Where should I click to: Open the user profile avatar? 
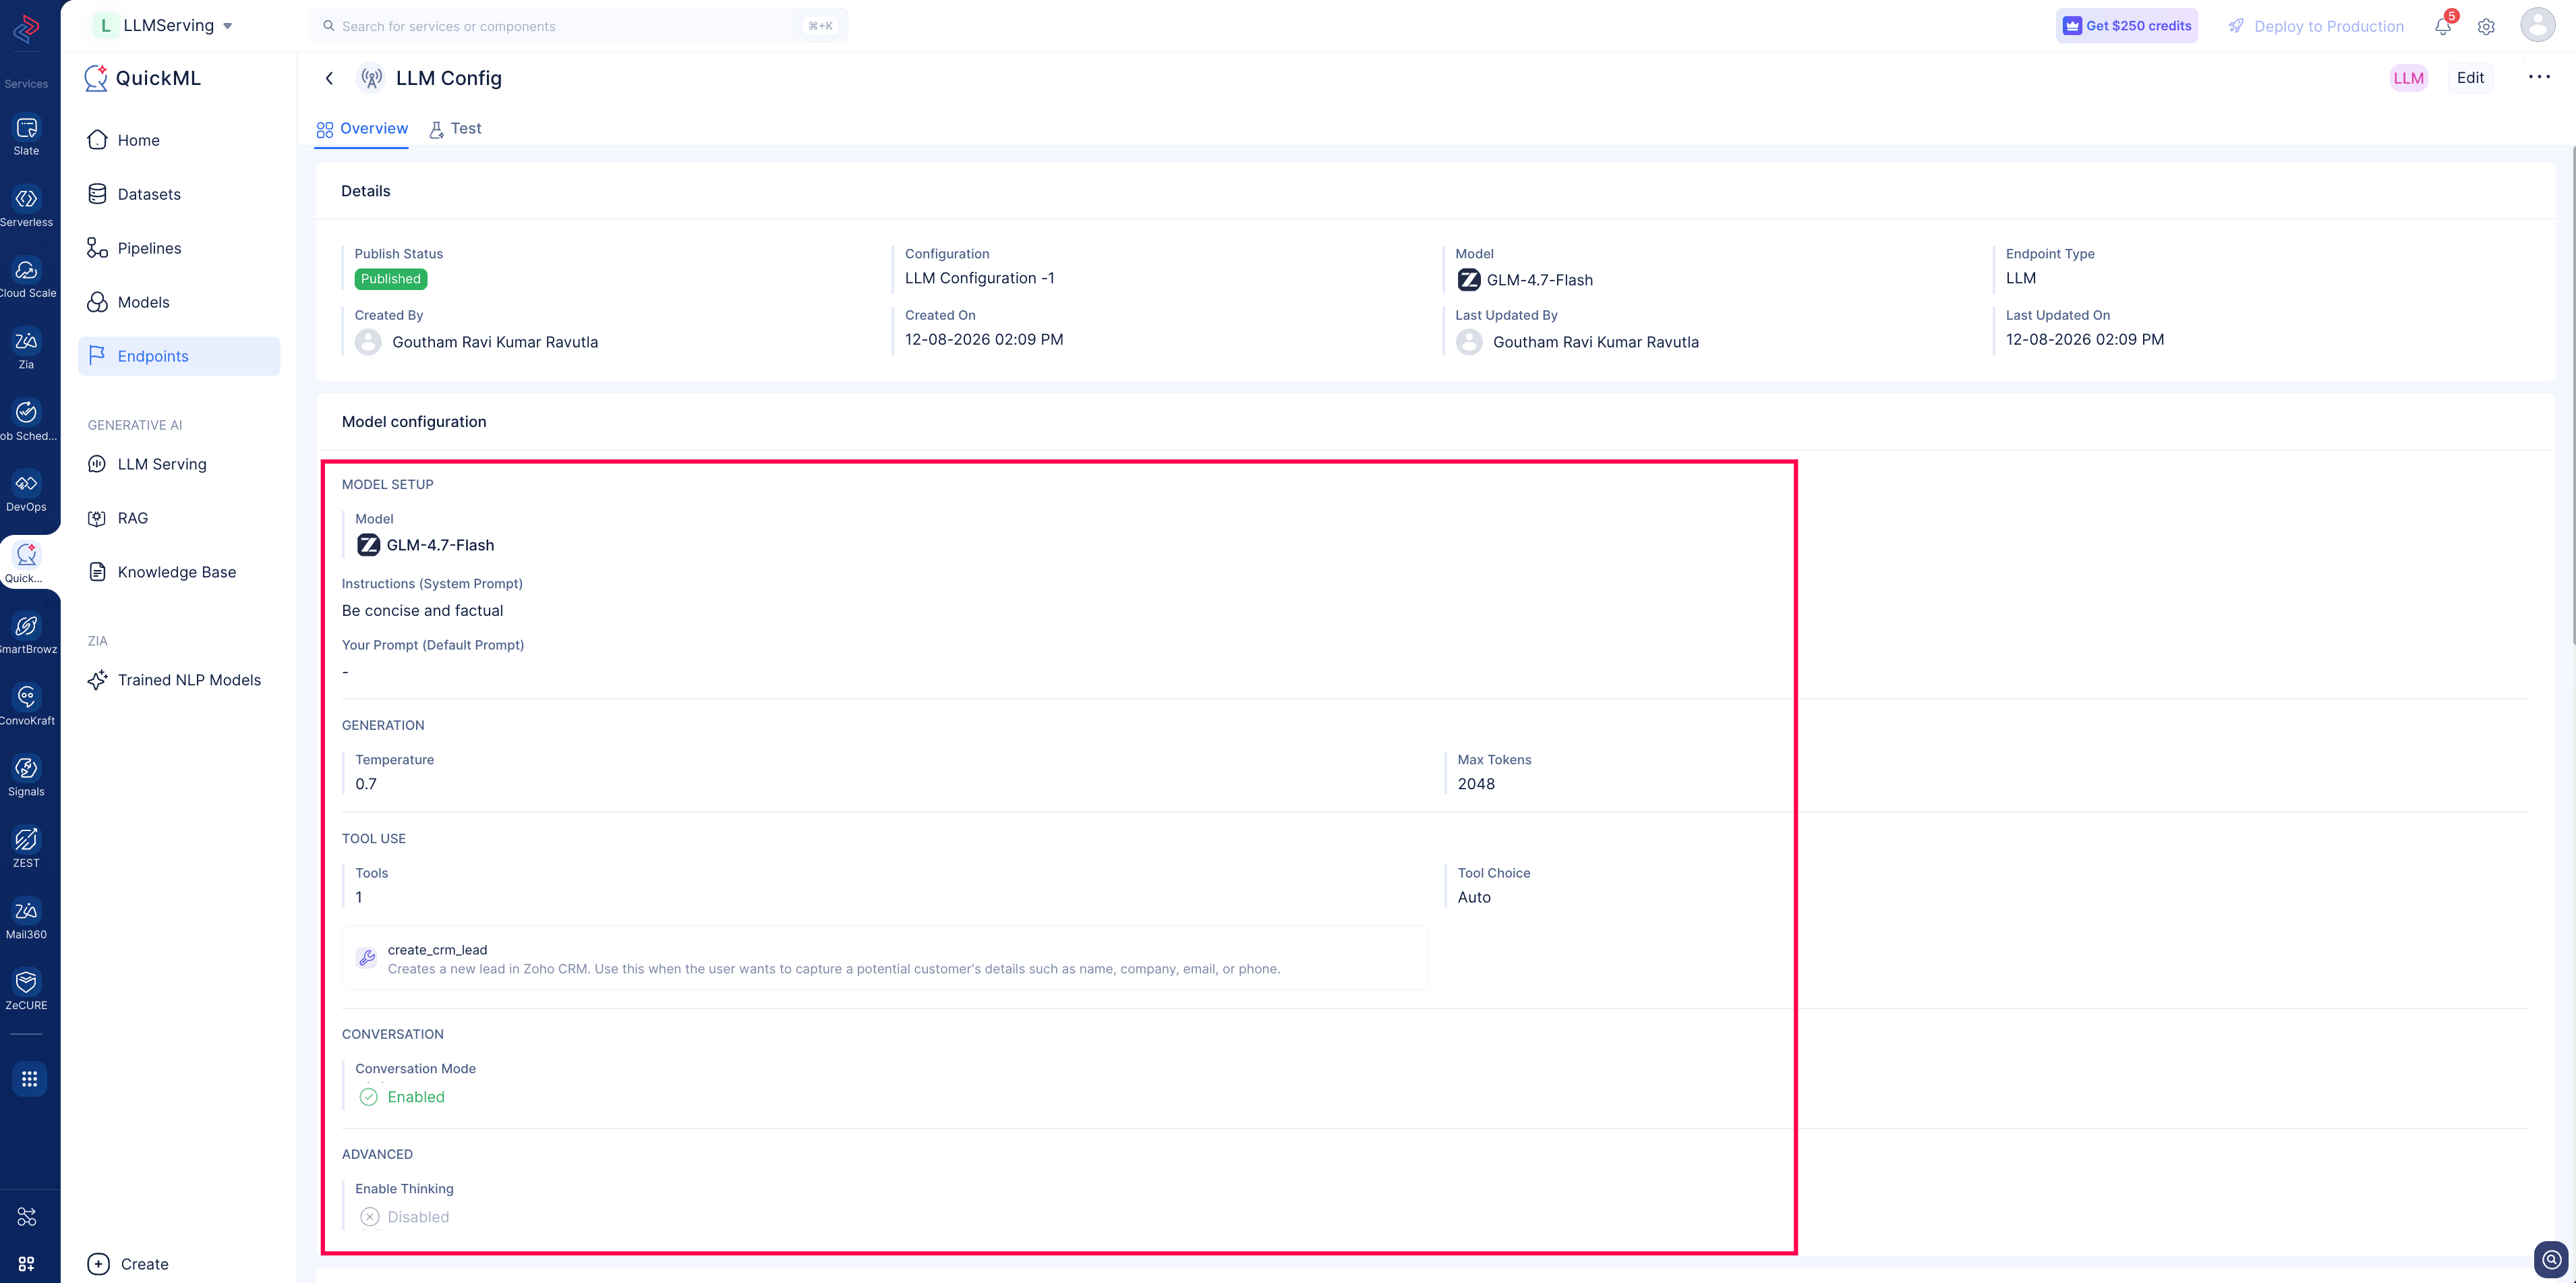(2538, 25)
